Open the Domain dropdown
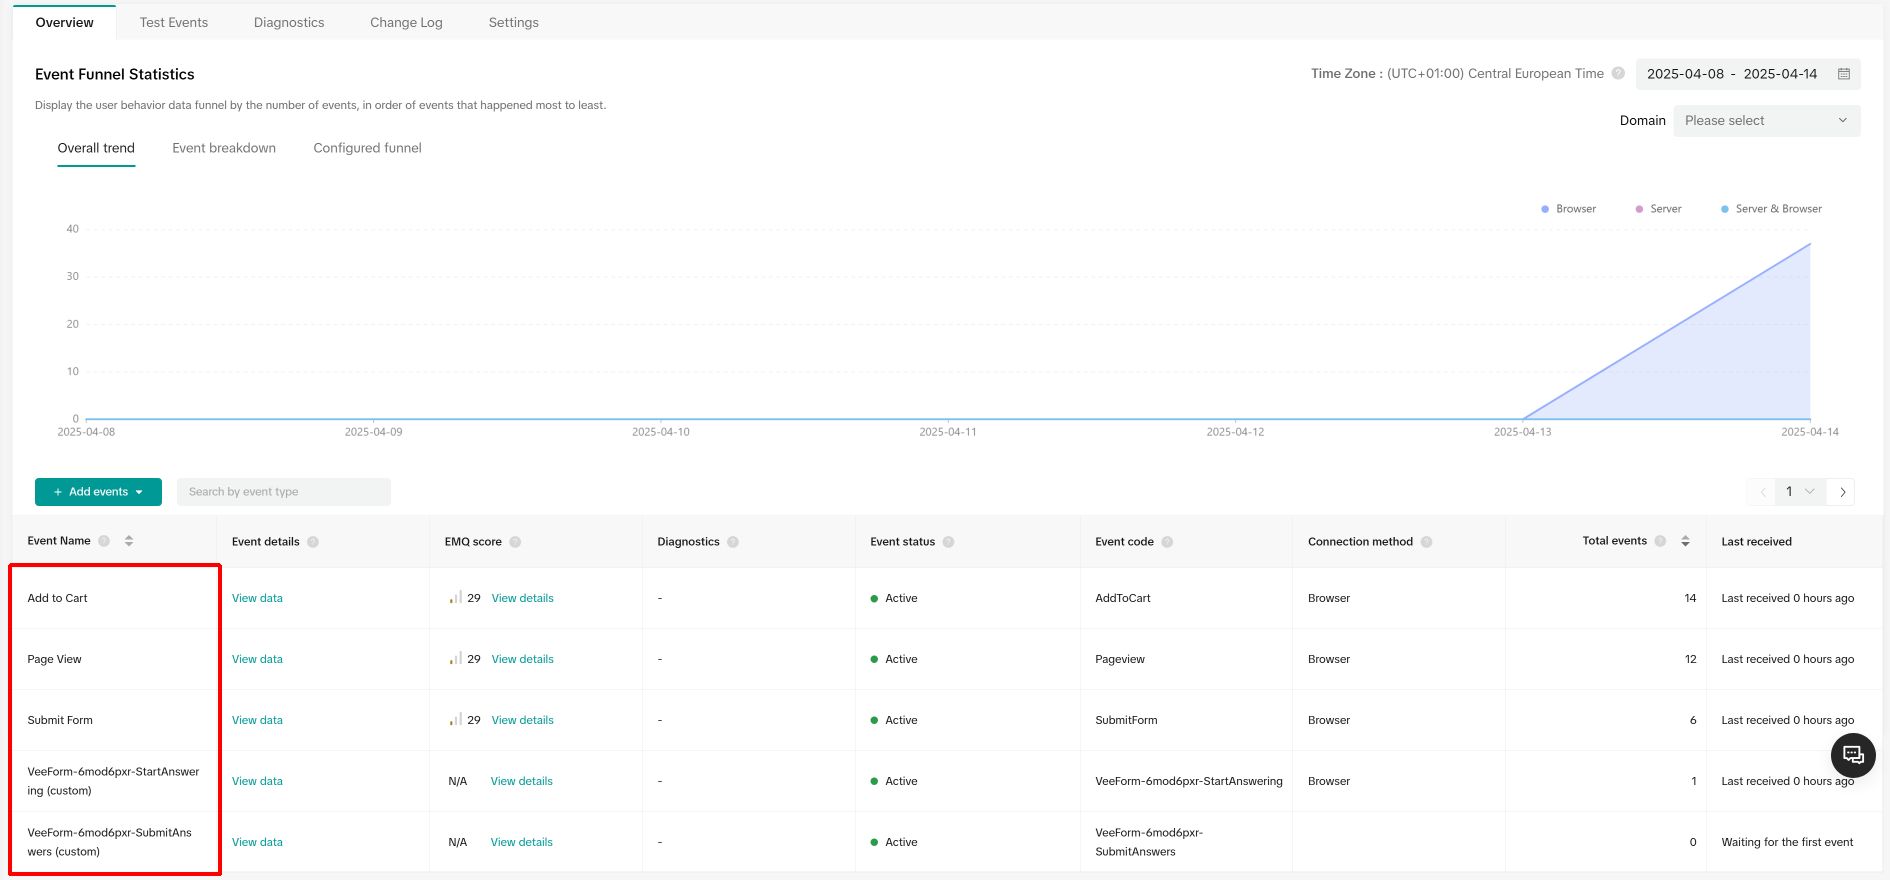 point(1767,121)
